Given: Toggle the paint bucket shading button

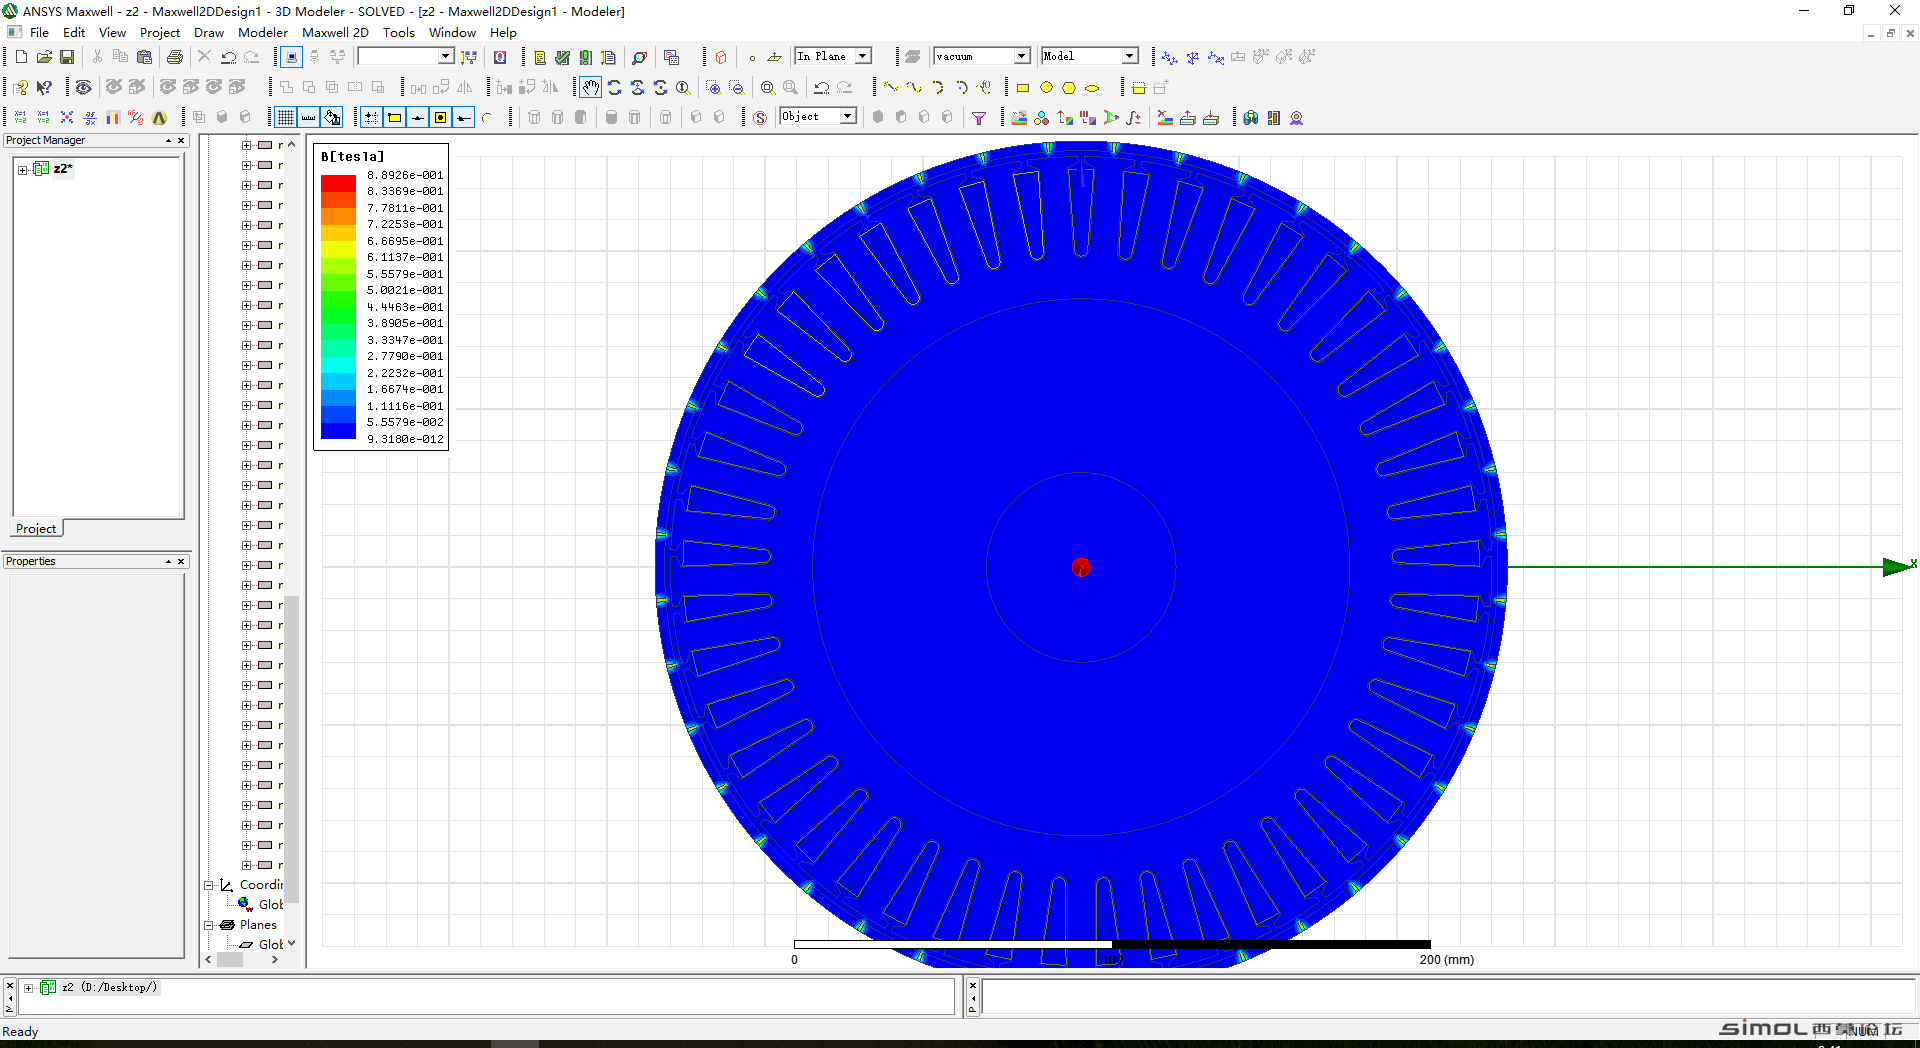Looking at the screenshot, I should pyautogui.click(x=332, y=118).
